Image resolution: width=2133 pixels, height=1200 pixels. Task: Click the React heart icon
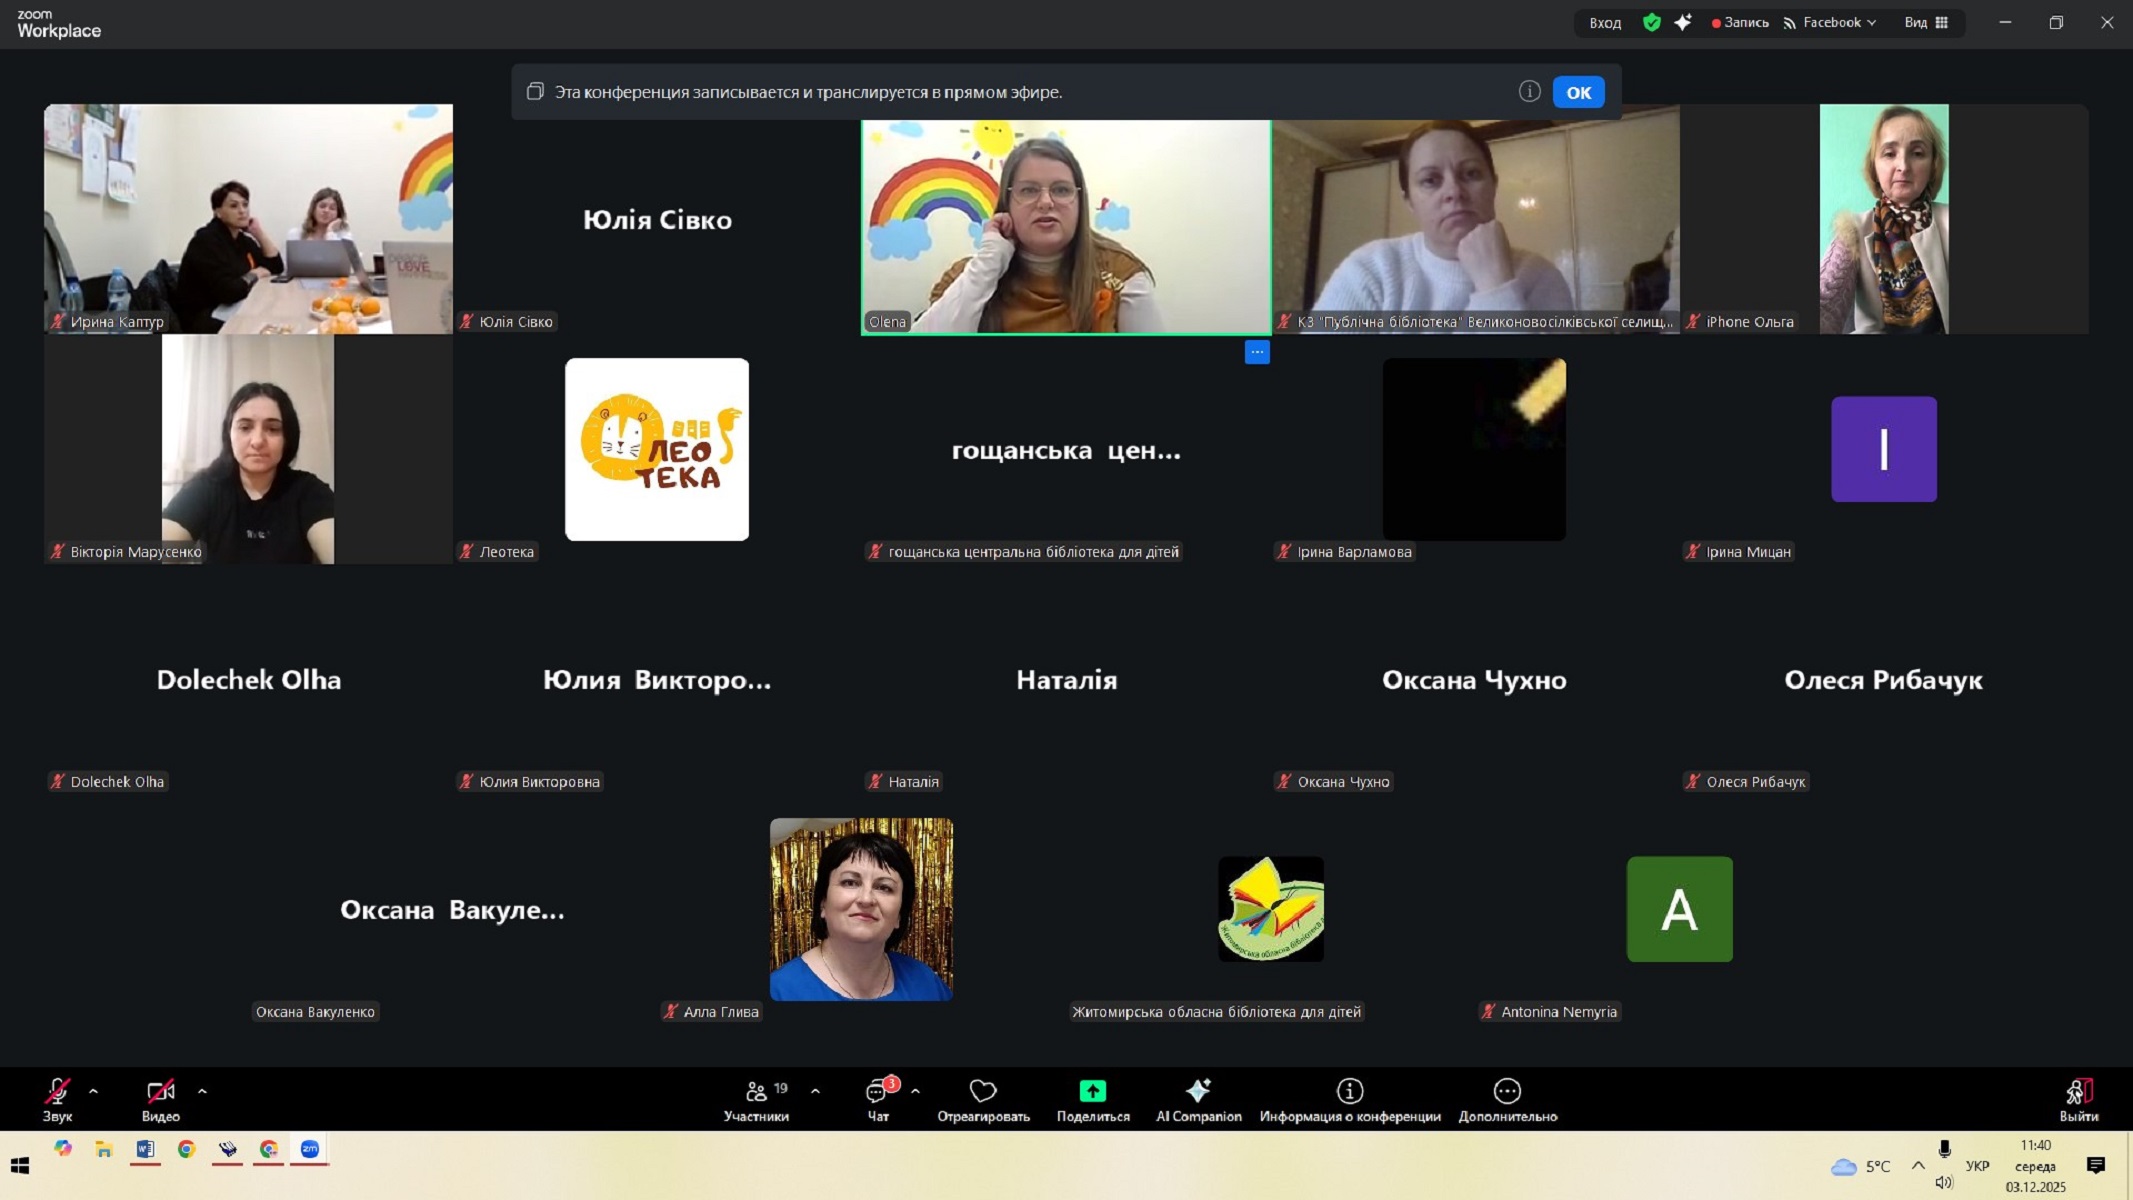point(983,1091)
